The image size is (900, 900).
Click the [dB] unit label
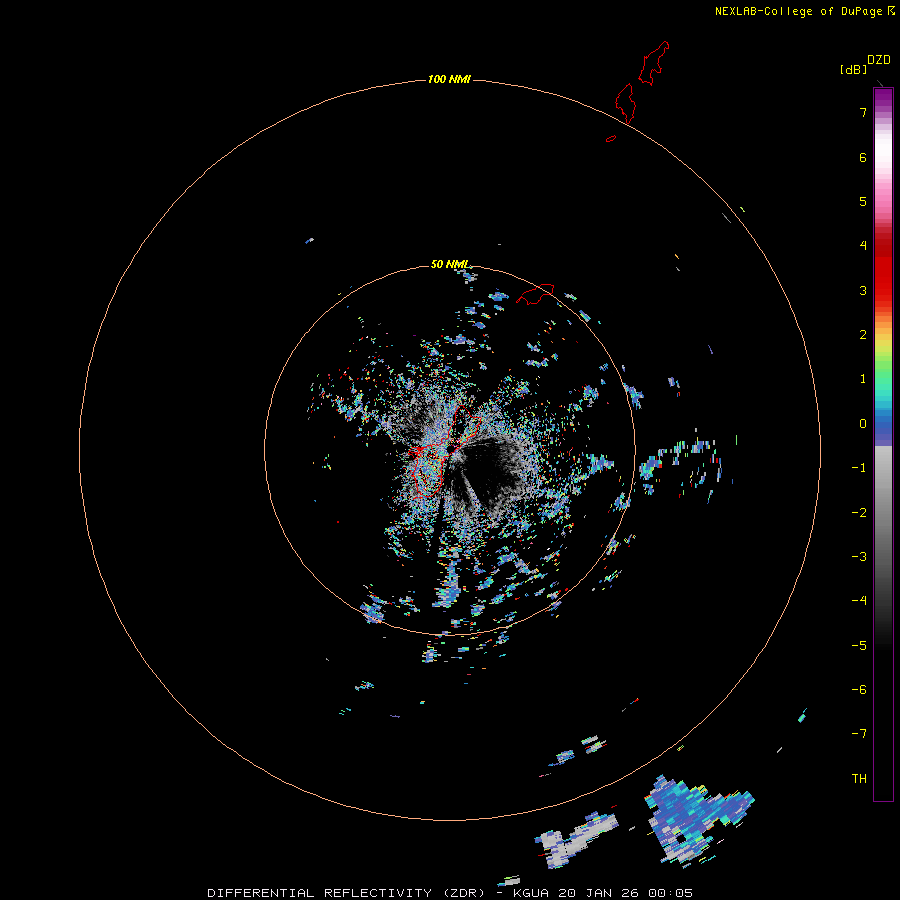tap(853, 69)
